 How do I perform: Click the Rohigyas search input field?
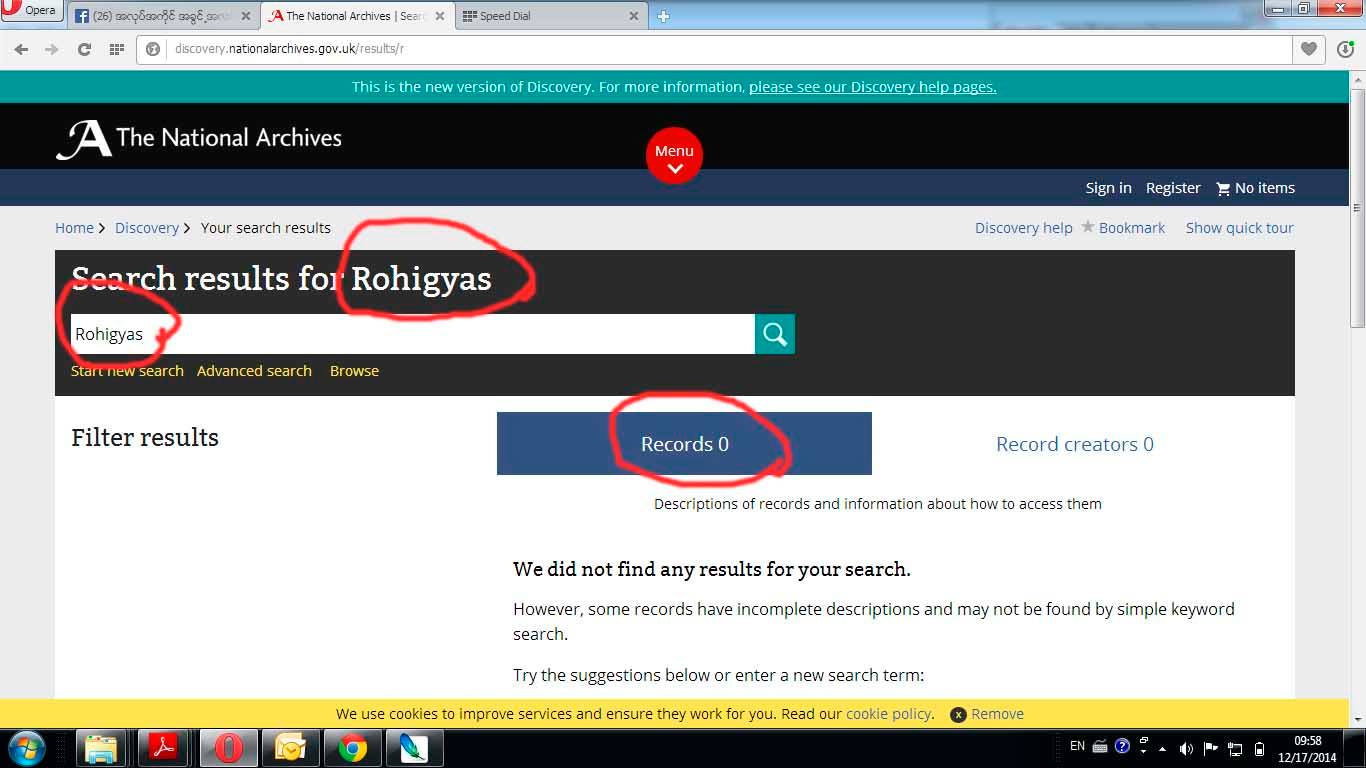pyautogui.click(x=412, y=334)
